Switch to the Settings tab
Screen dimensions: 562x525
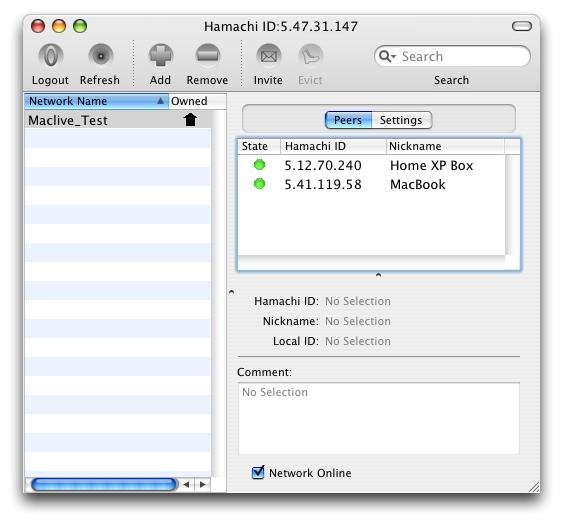pos(401,120)
